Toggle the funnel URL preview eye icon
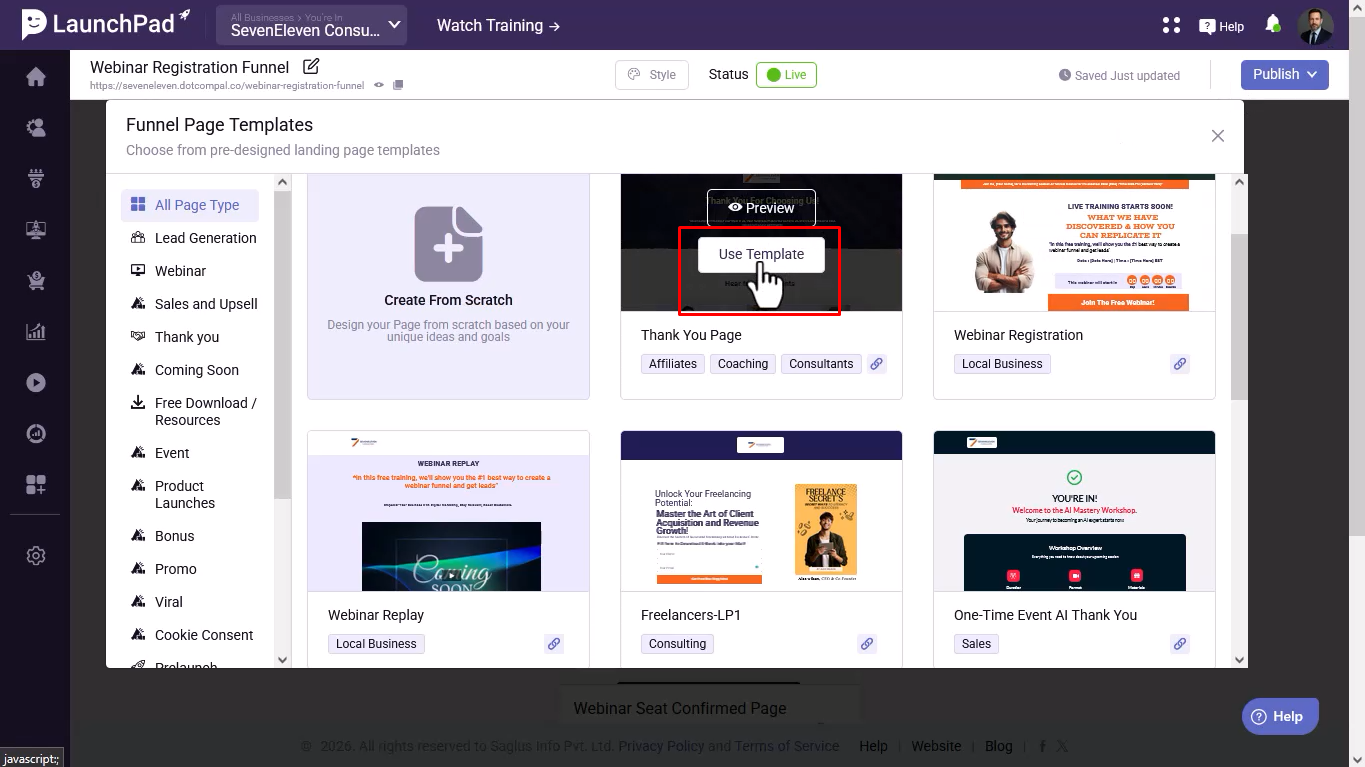Image resolution: width=1365 pixels, height=767 pixels. (379, 85)
